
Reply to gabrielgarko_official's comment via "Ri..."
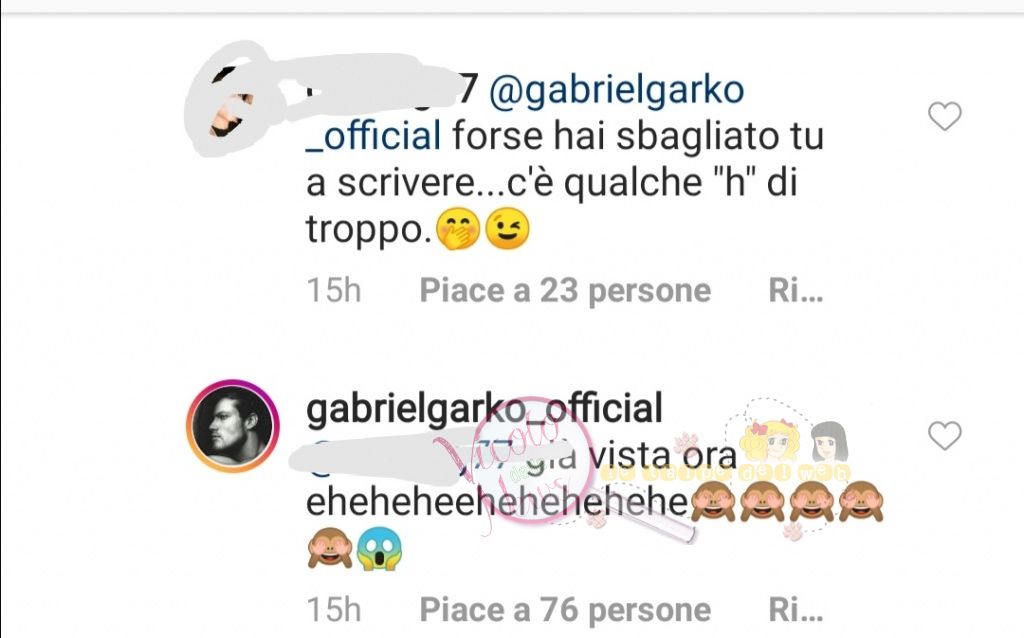795,610
